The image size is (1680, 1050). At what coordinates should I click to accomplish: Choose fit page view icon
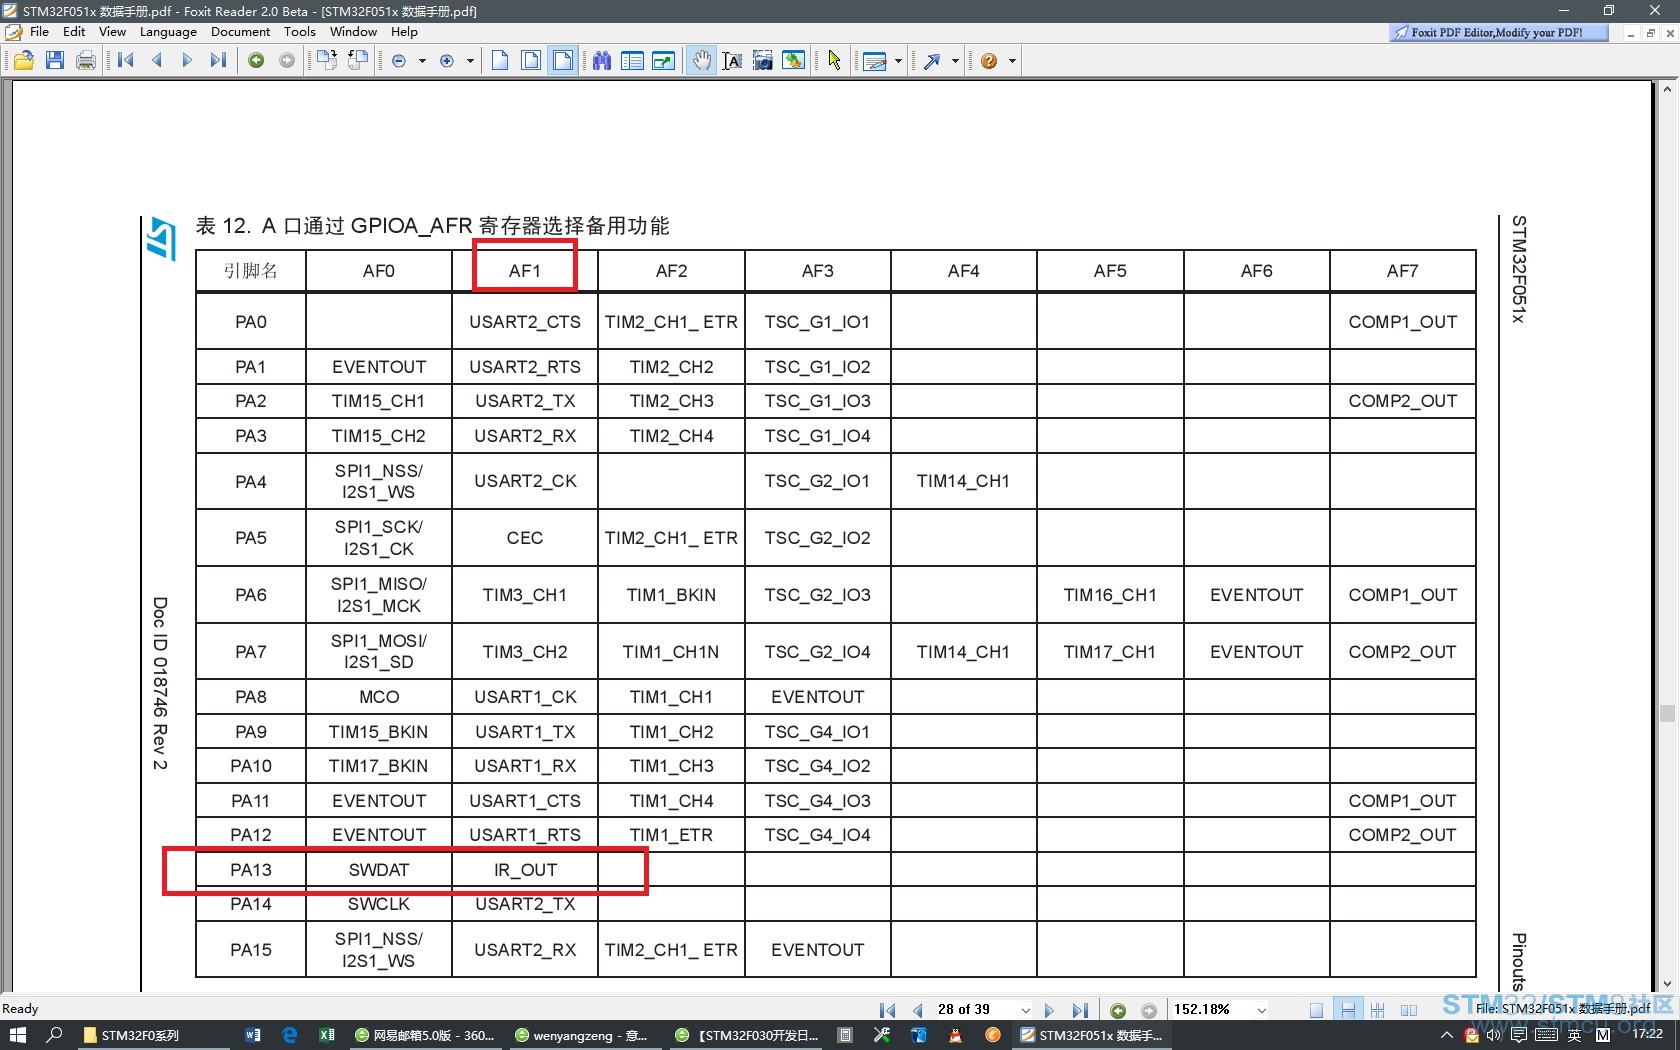click(531, 61)
